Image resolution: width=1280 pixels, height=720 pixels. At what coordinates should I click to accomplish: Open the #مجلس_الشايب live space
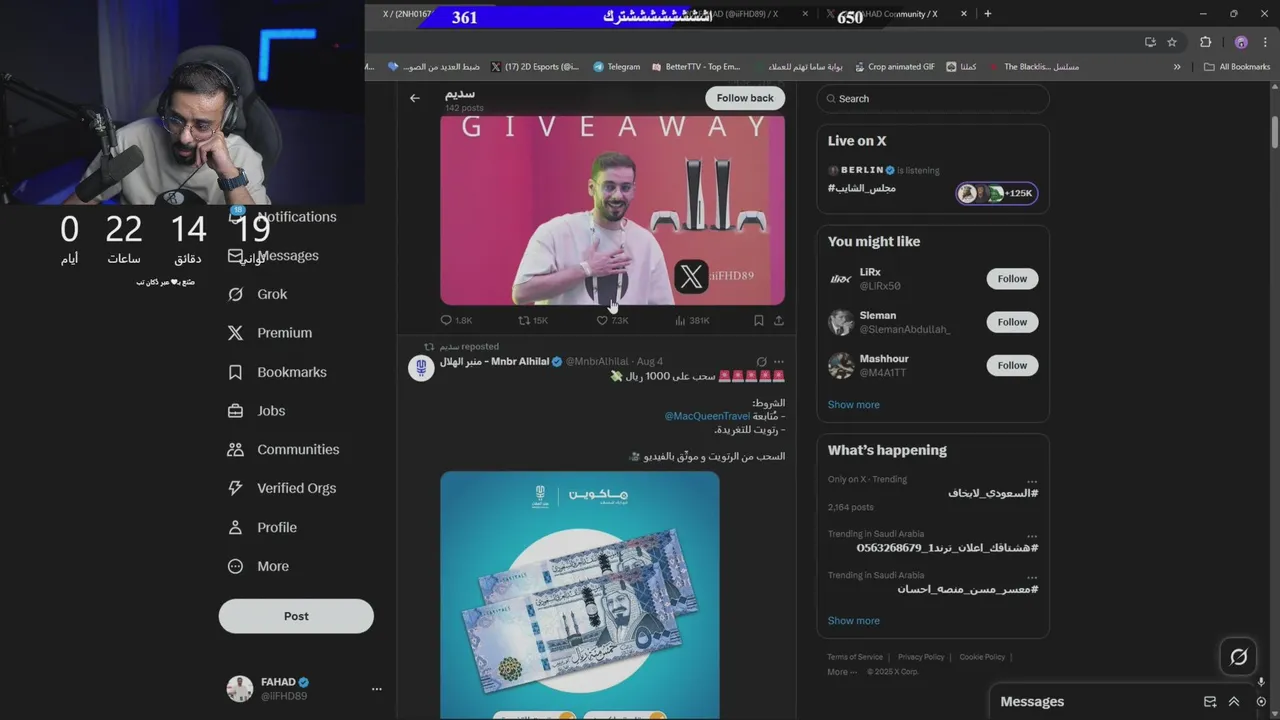coord(862,188)
